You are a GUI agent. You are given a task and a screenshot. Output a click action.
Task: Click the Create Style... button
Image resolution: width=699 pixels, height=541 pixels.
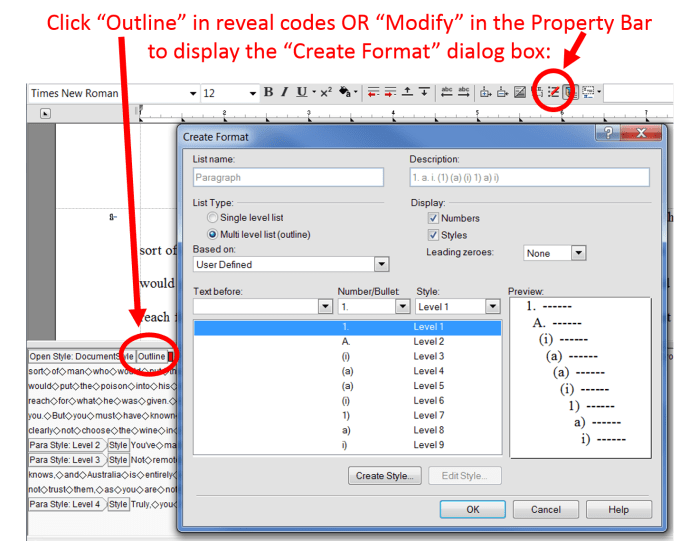coord(385,476)
